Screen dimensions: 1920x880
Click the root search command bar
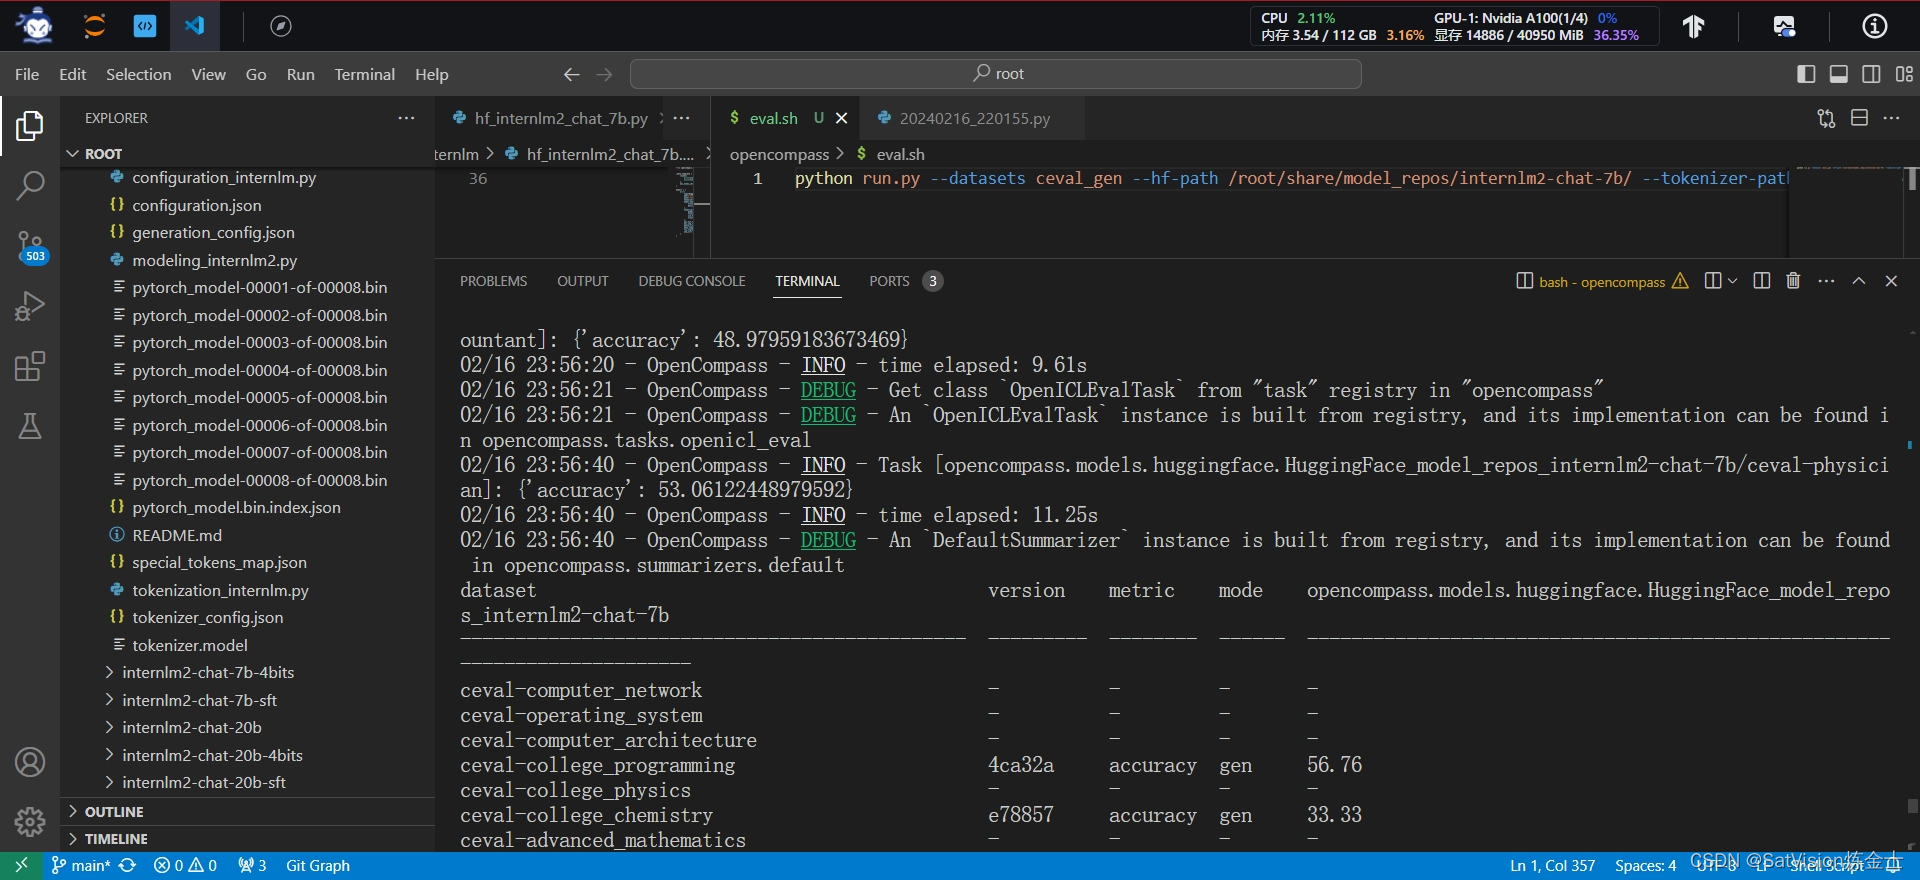(996, 74)
